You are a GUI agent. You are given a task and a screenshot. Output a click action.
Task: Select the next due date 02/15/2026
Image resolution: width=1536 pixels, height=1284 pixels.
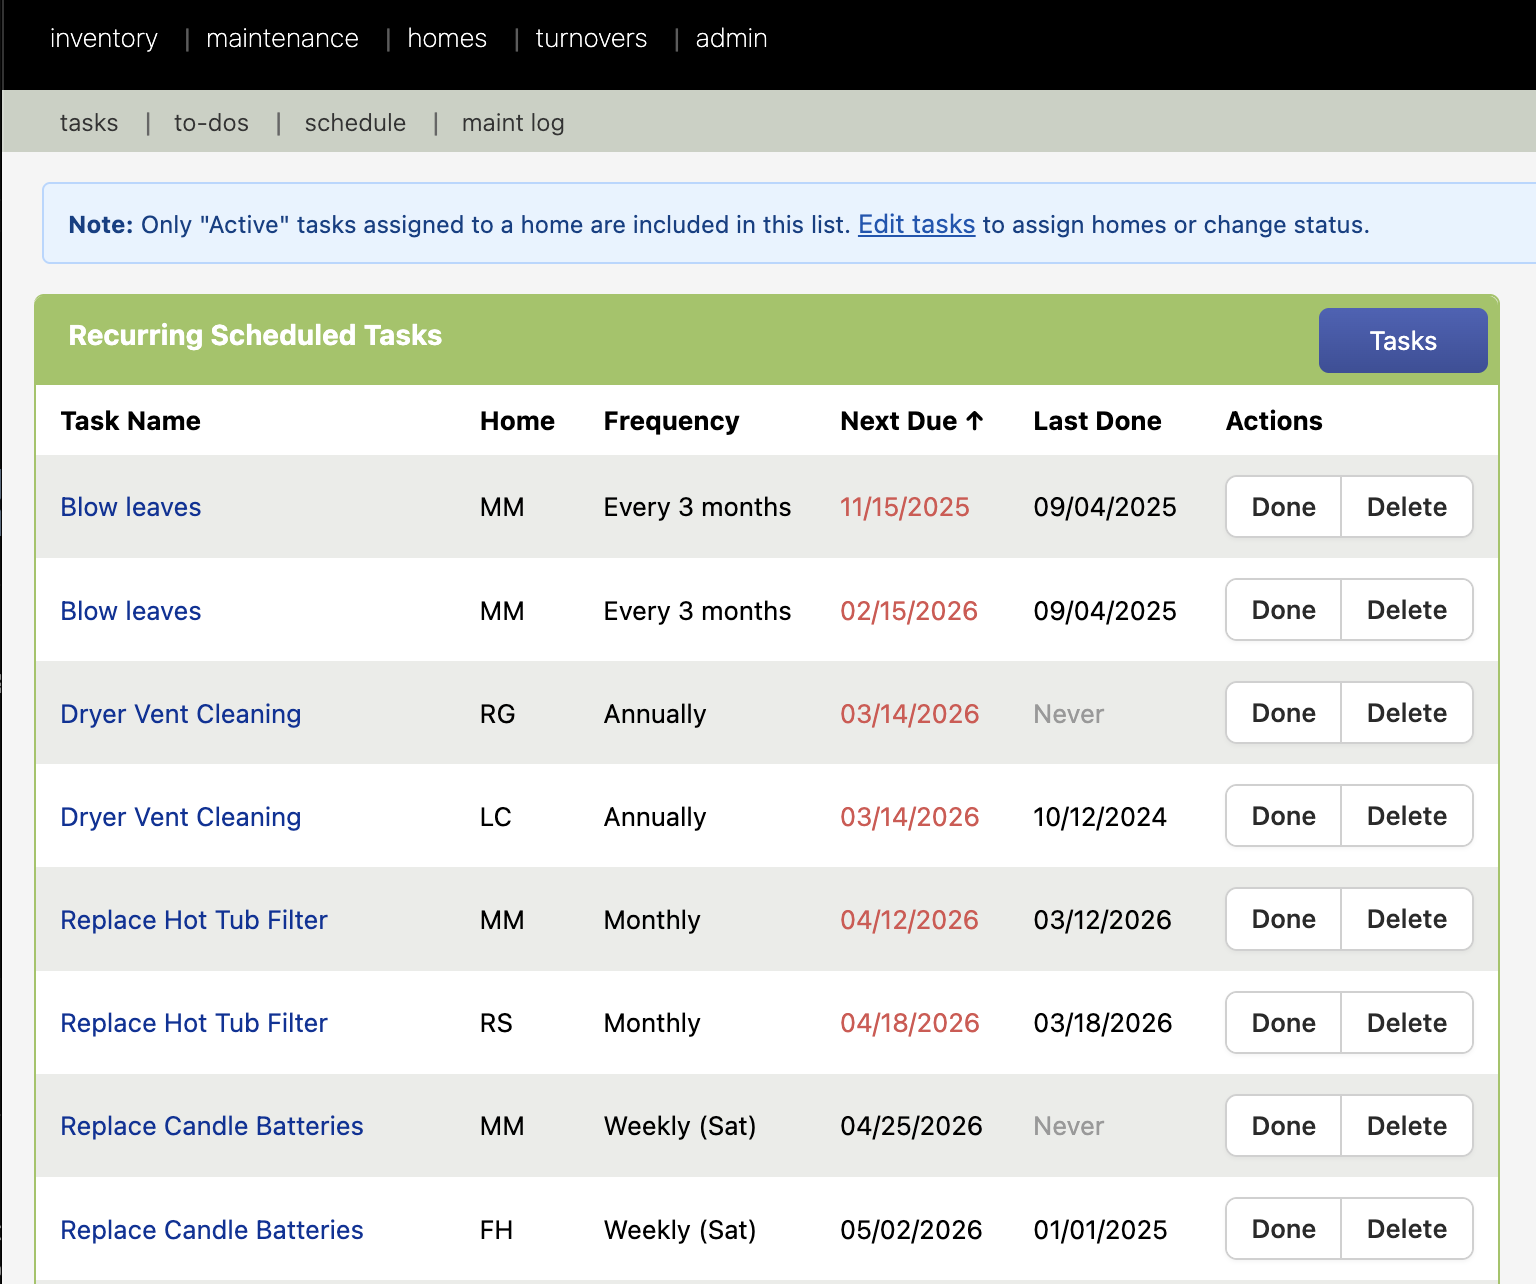(x=909, y=611)
